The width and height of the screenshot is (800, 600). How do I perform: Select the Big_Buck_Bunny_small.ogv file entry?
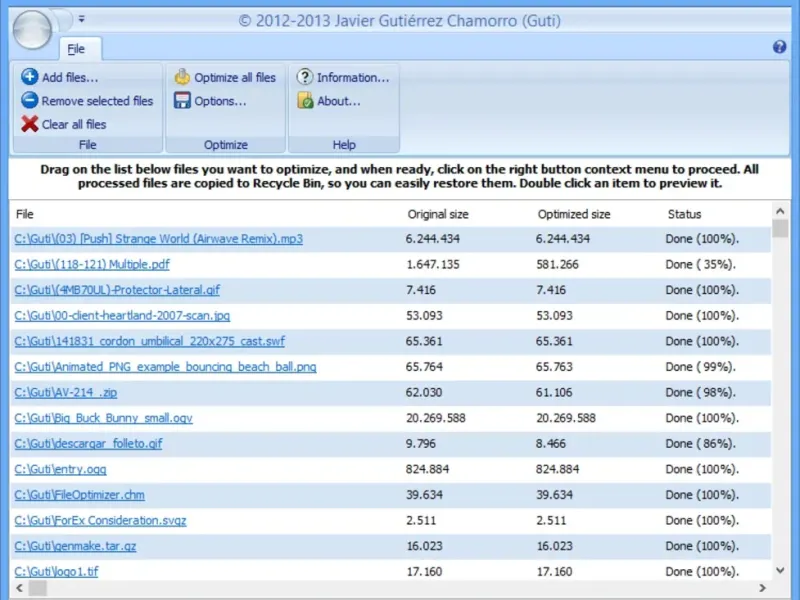pos(103,418)
